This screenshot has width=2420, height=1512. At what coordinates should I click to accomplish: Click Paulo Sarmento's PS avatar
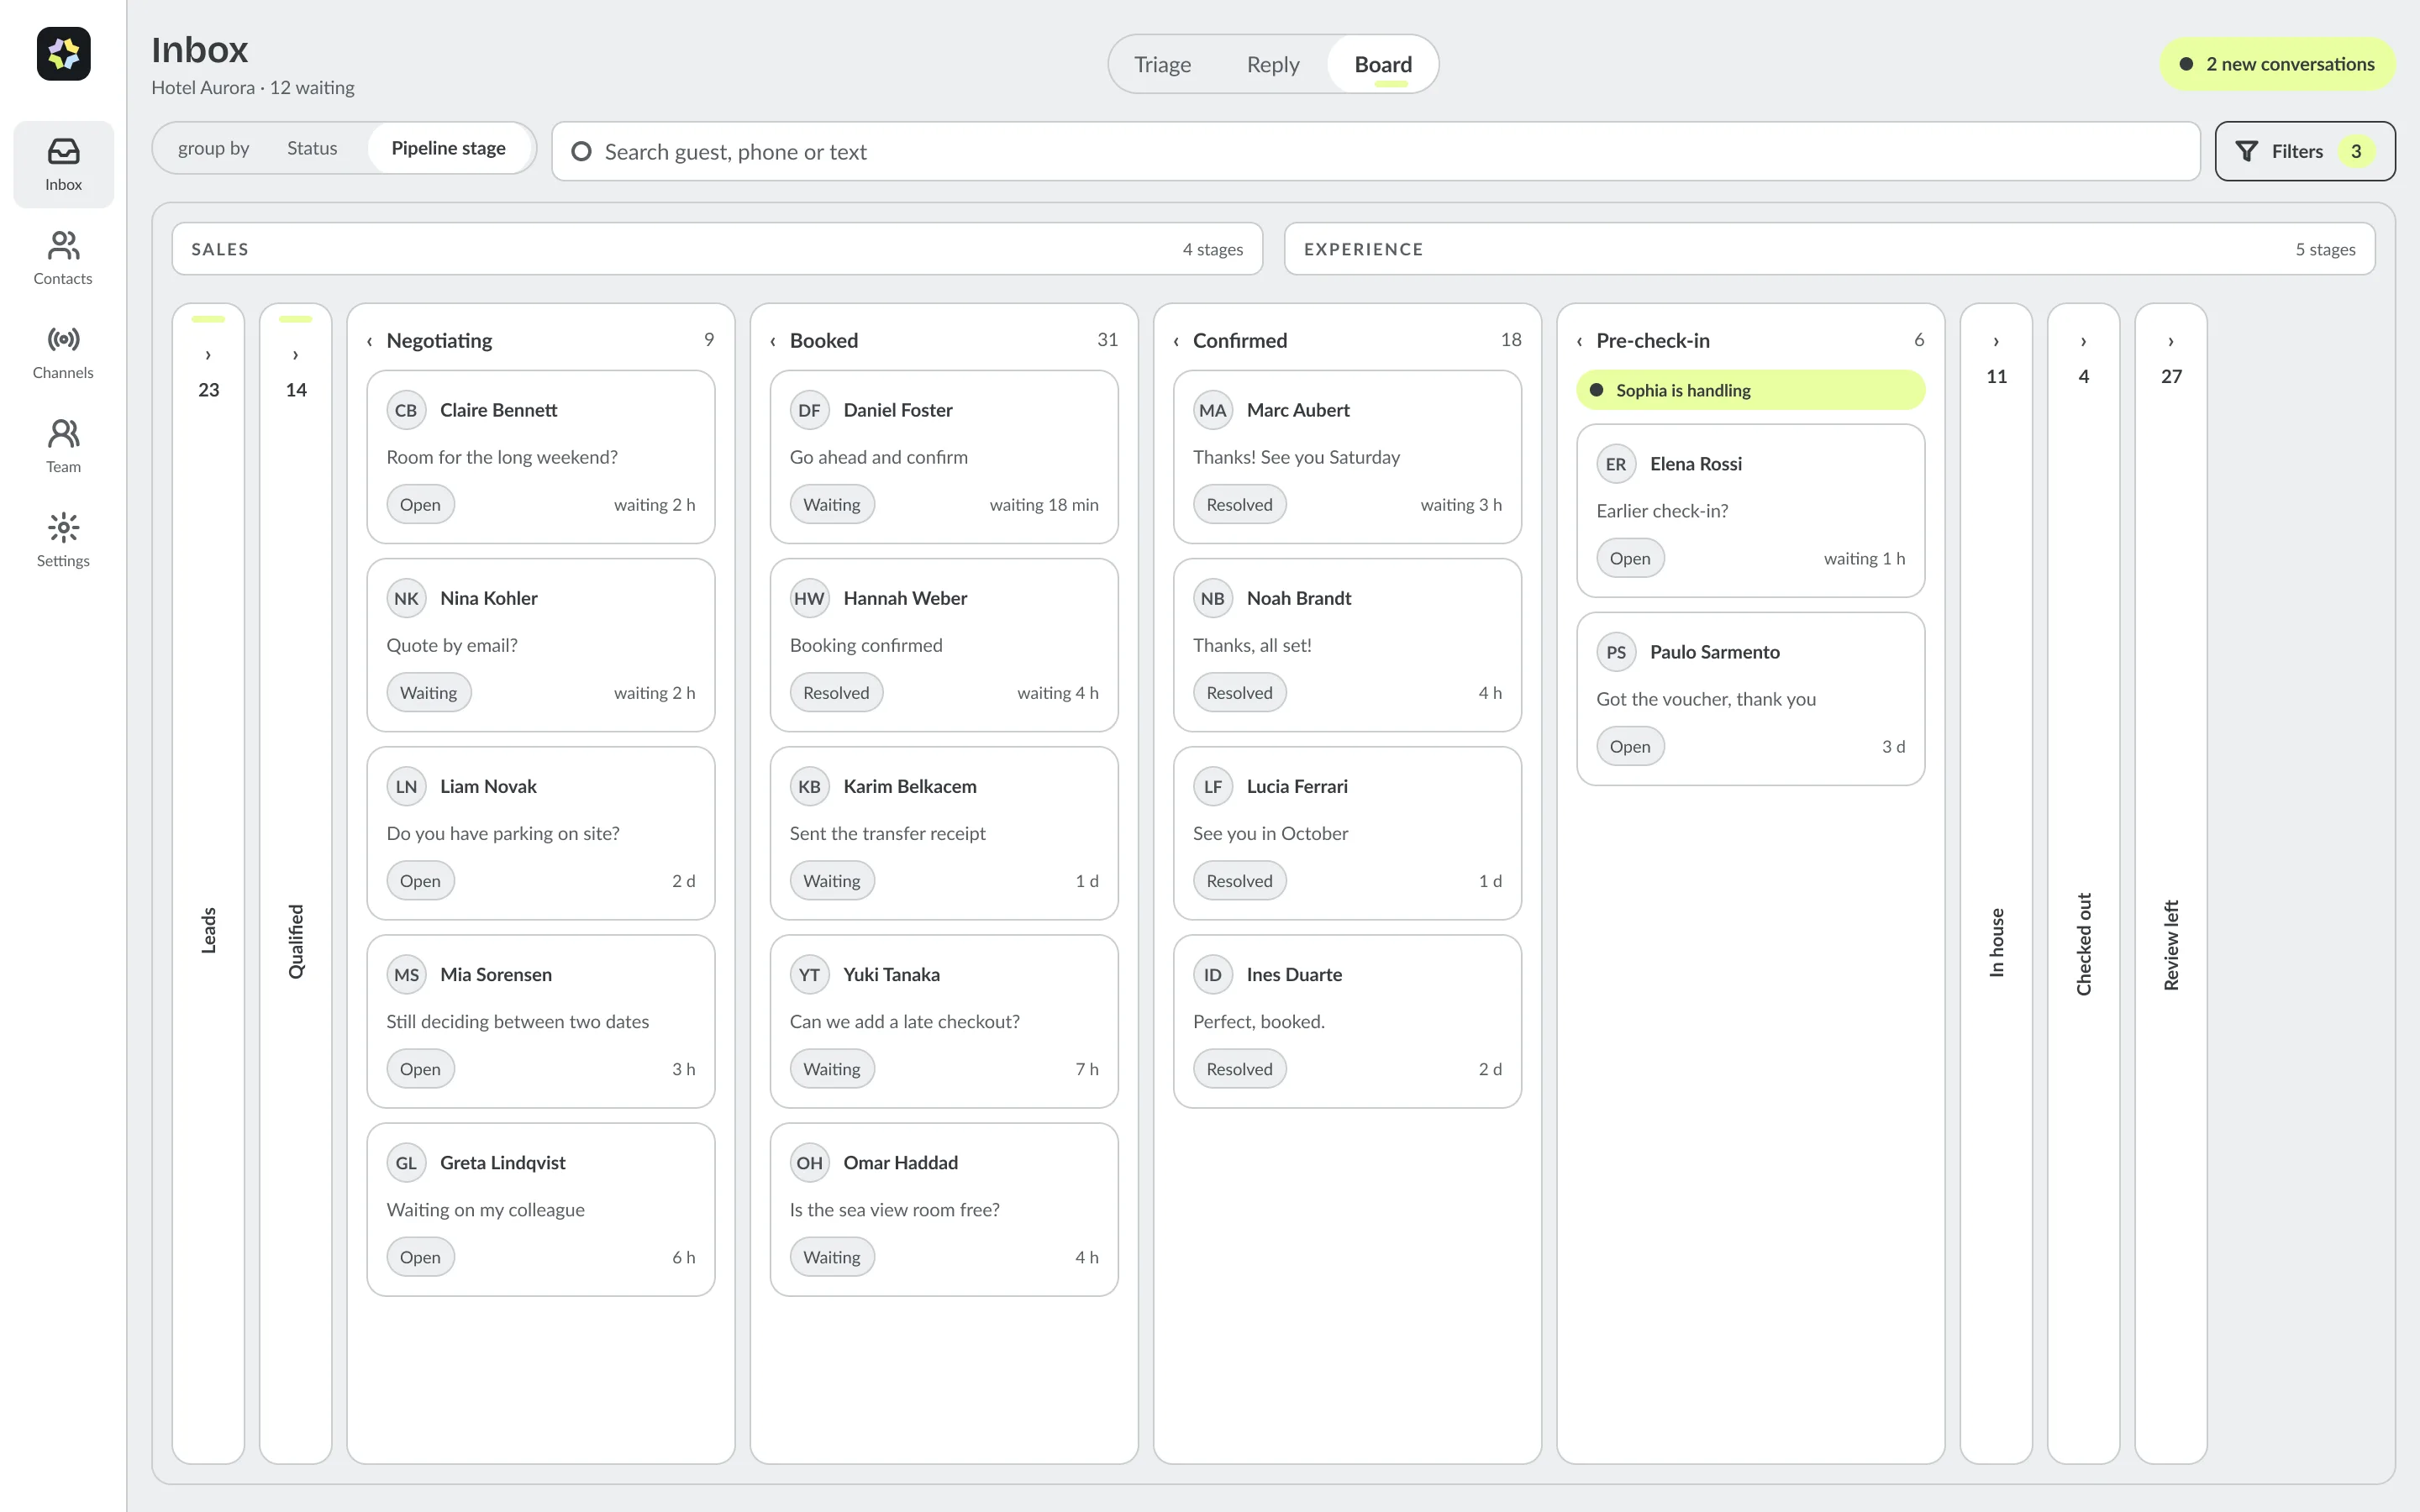tap(1616, 652)
